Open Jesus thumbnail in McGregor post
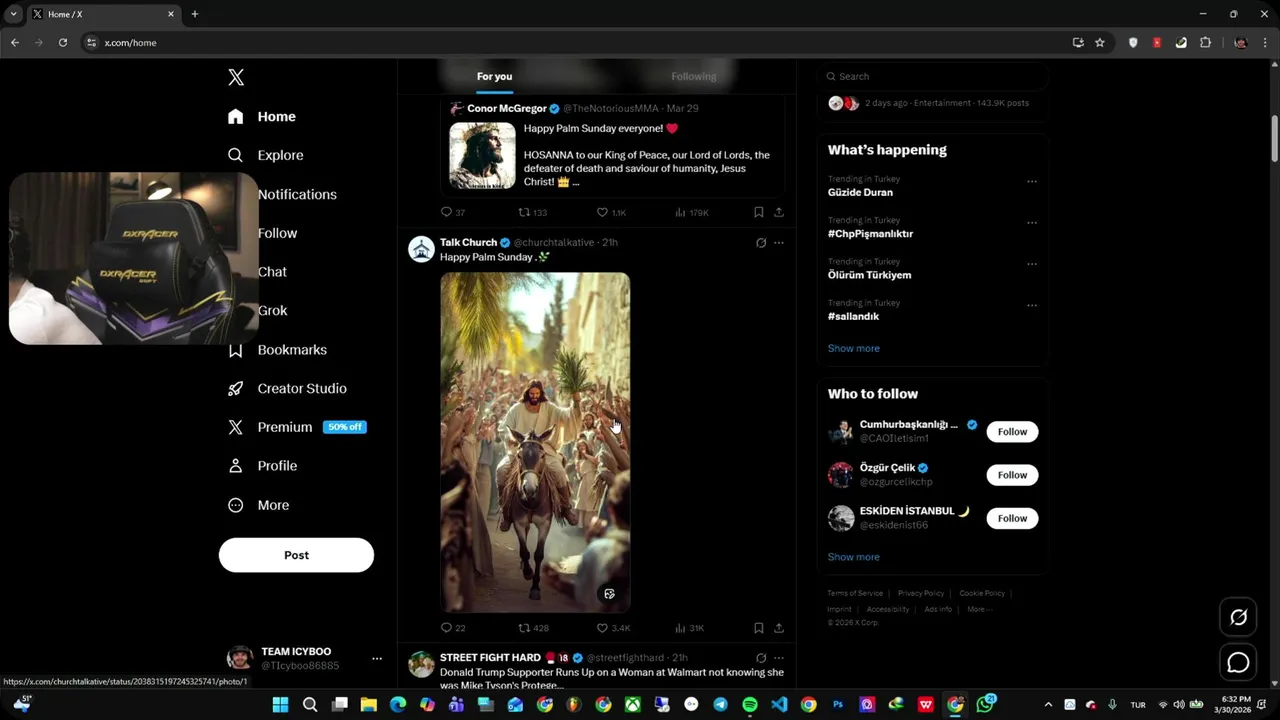 pos(482,156)
